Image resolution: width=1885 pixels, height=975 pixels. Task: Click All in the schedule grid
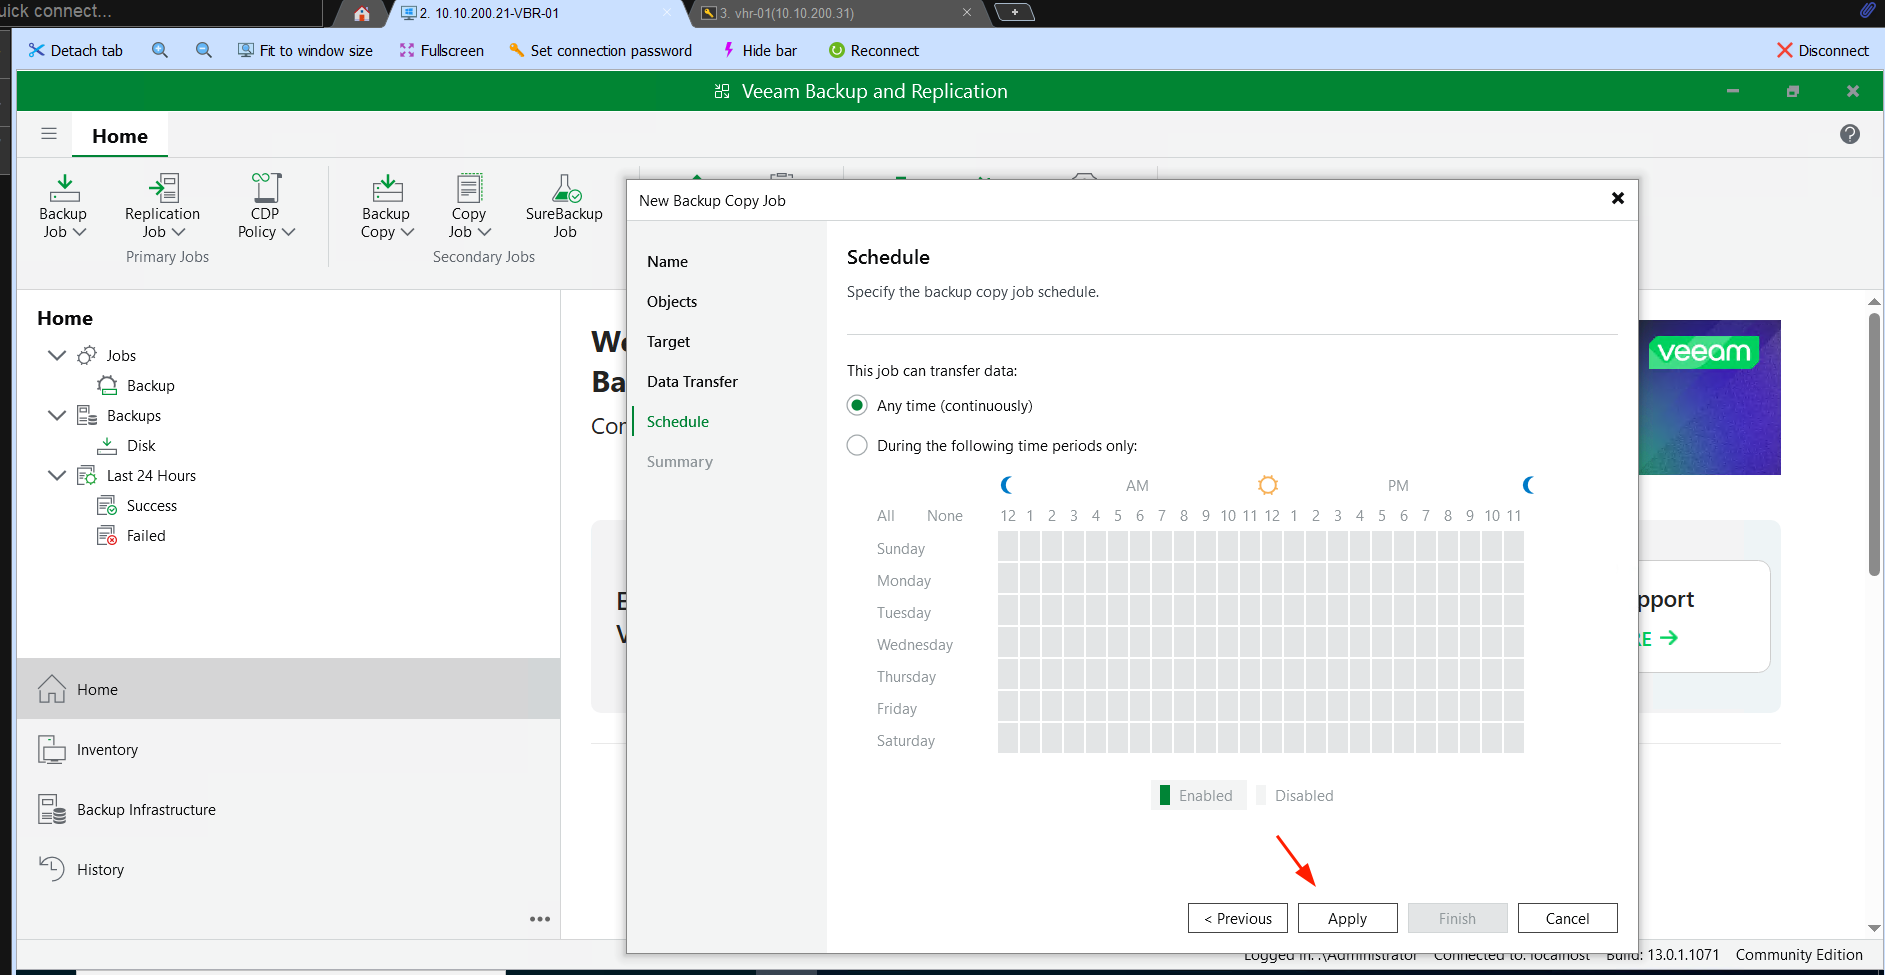[x=886, y=515]
